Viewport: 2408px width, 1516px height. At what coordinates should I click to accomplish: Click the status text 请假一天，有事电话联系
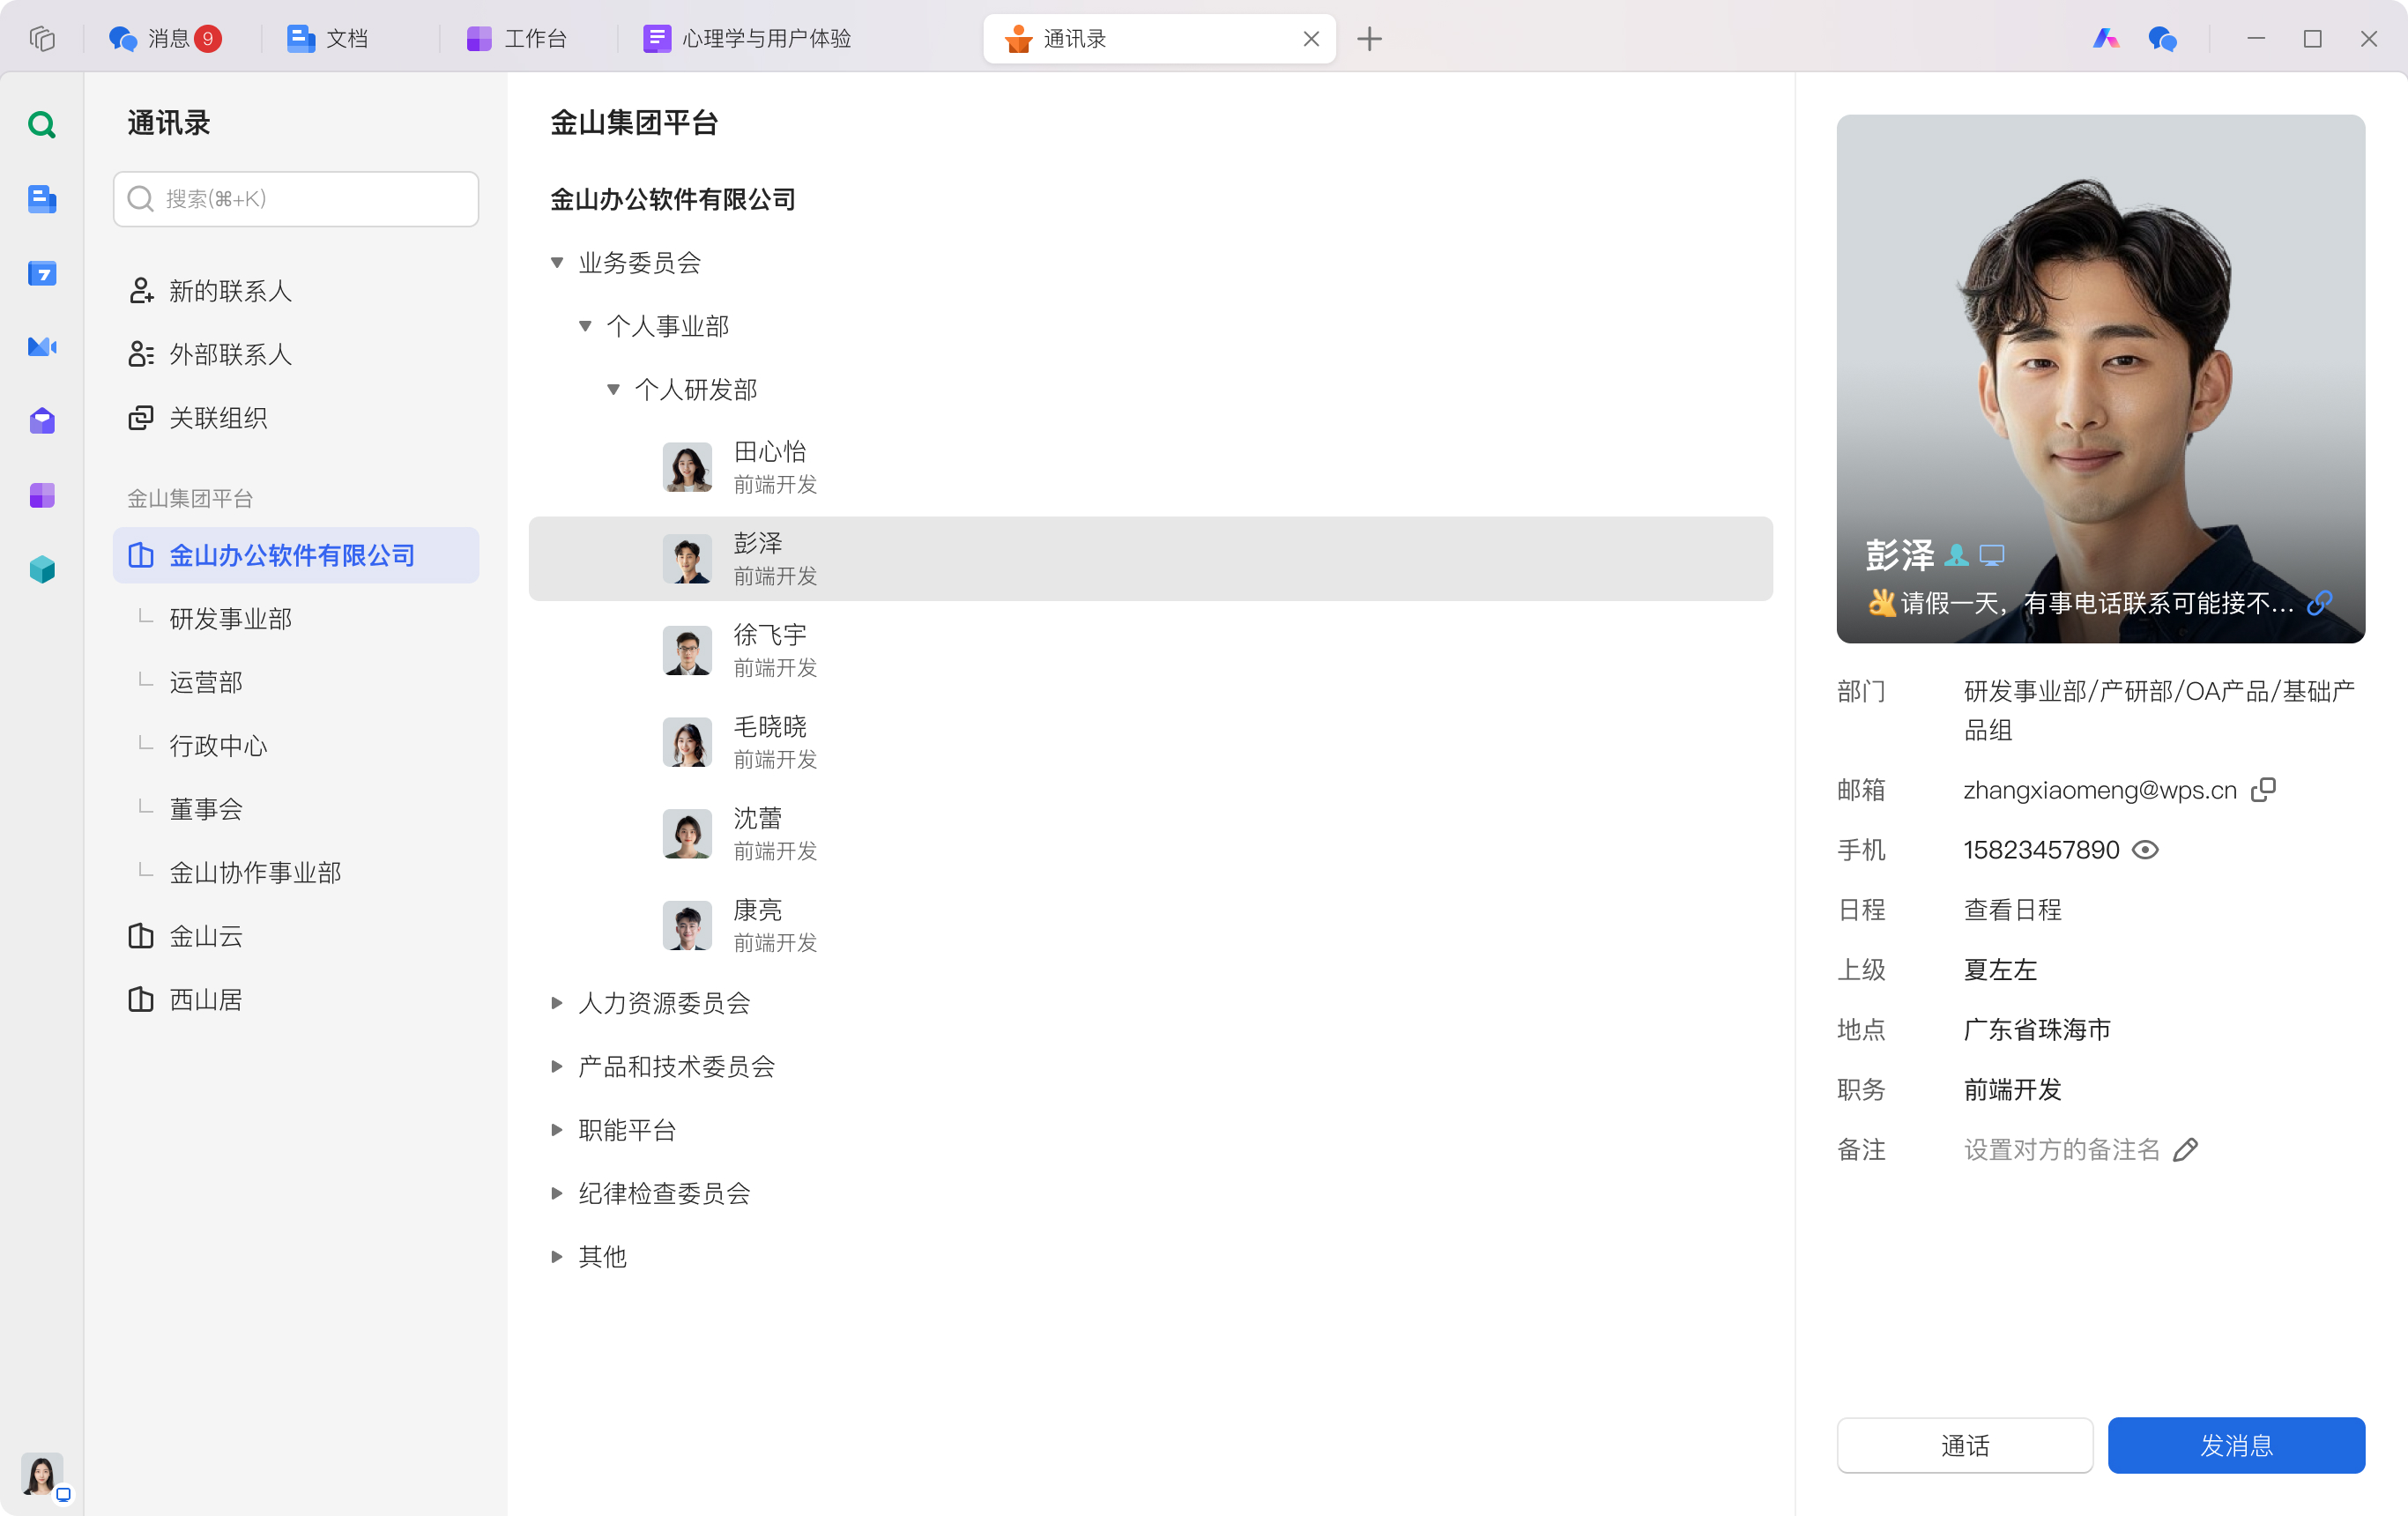[x=2097, y=603]
